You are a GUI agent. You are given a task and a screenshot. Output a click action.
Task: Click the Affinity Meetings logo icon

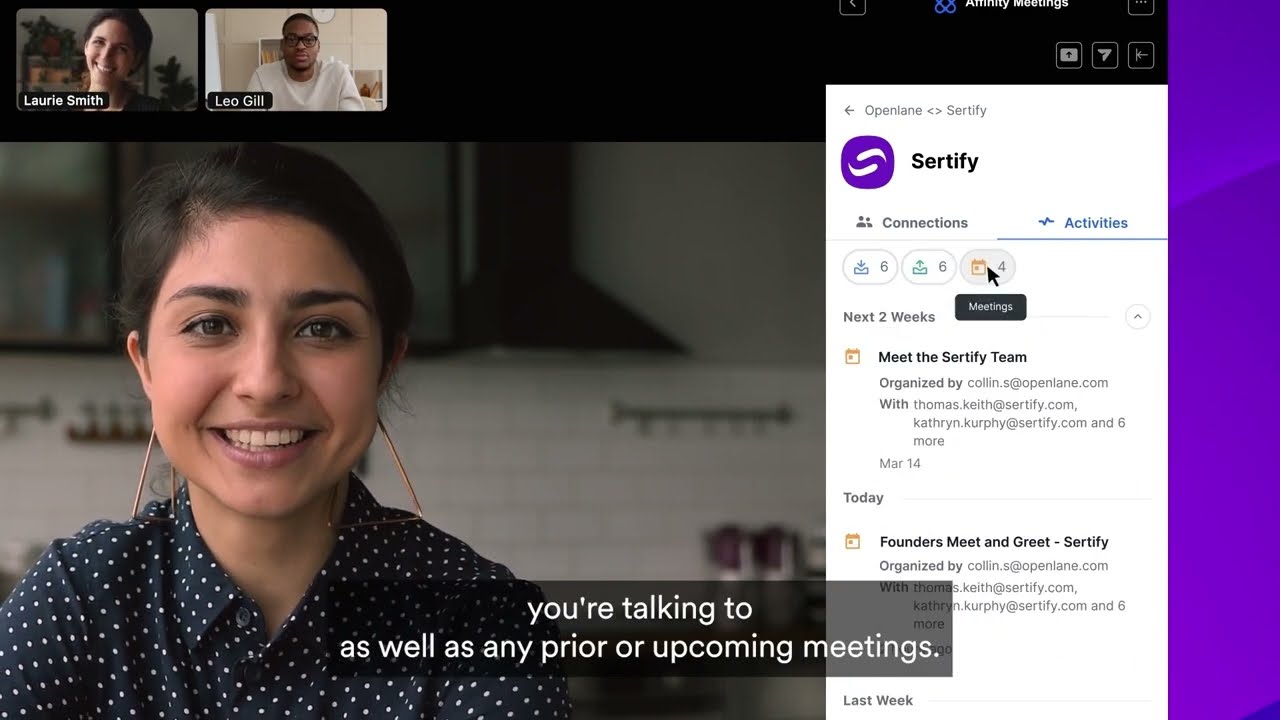945,6
